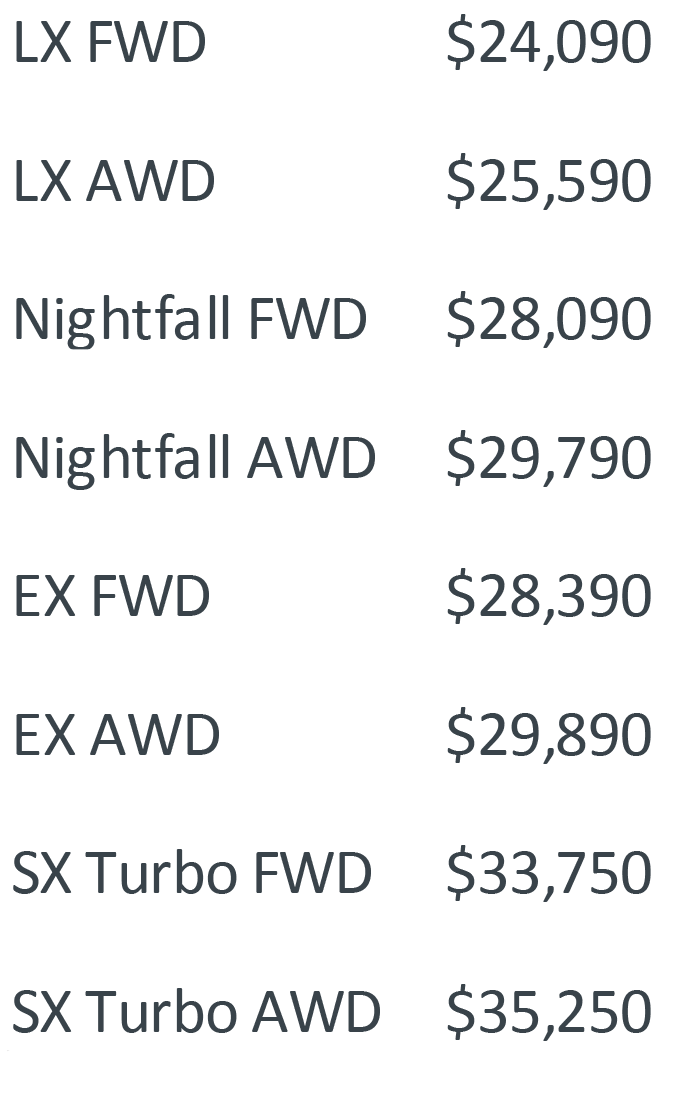This screenshot has height=1102, width=692.
Task: Click the word Nightfall in the FWD row
Action: (122, 320)
